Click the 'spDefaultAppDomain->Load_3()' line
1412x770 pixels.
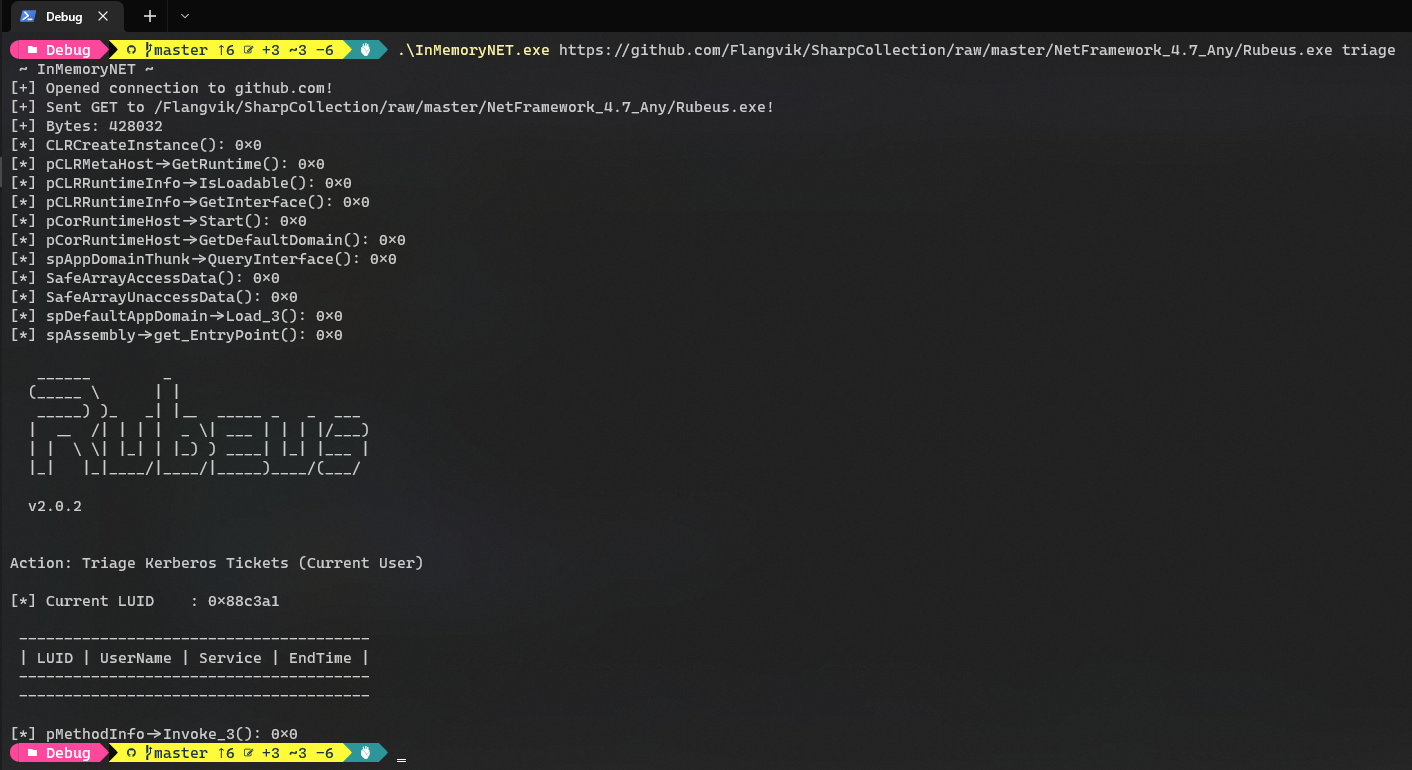click(176, 316)
